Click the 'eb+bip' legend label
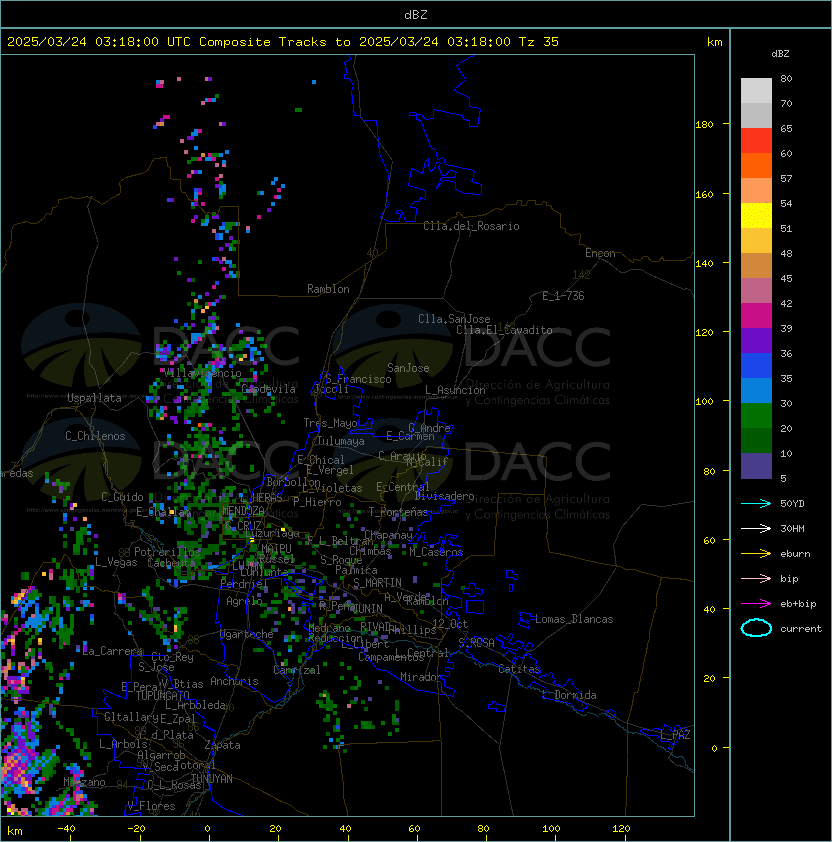The image size is (832, 842). tap(798, 604)
